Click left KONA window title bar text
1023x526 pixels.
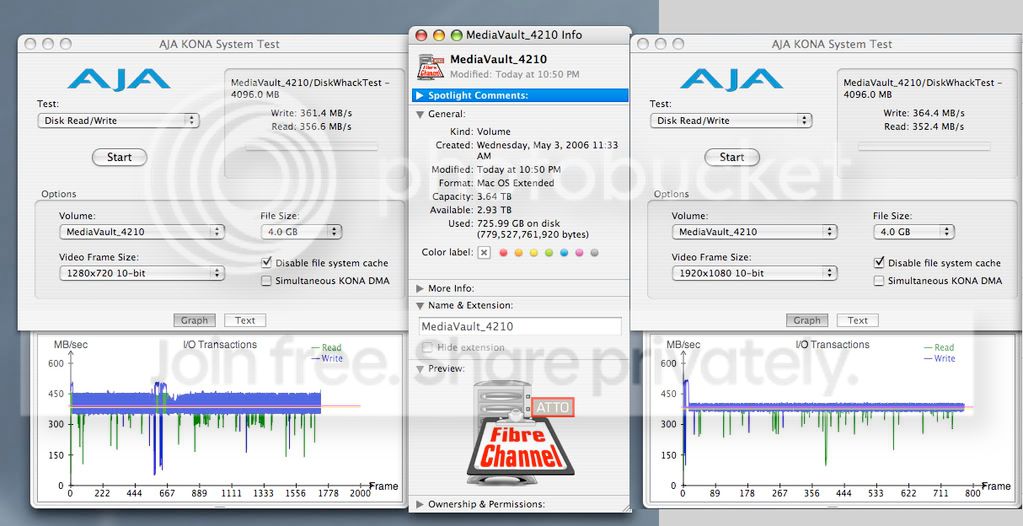pos(219,44)
